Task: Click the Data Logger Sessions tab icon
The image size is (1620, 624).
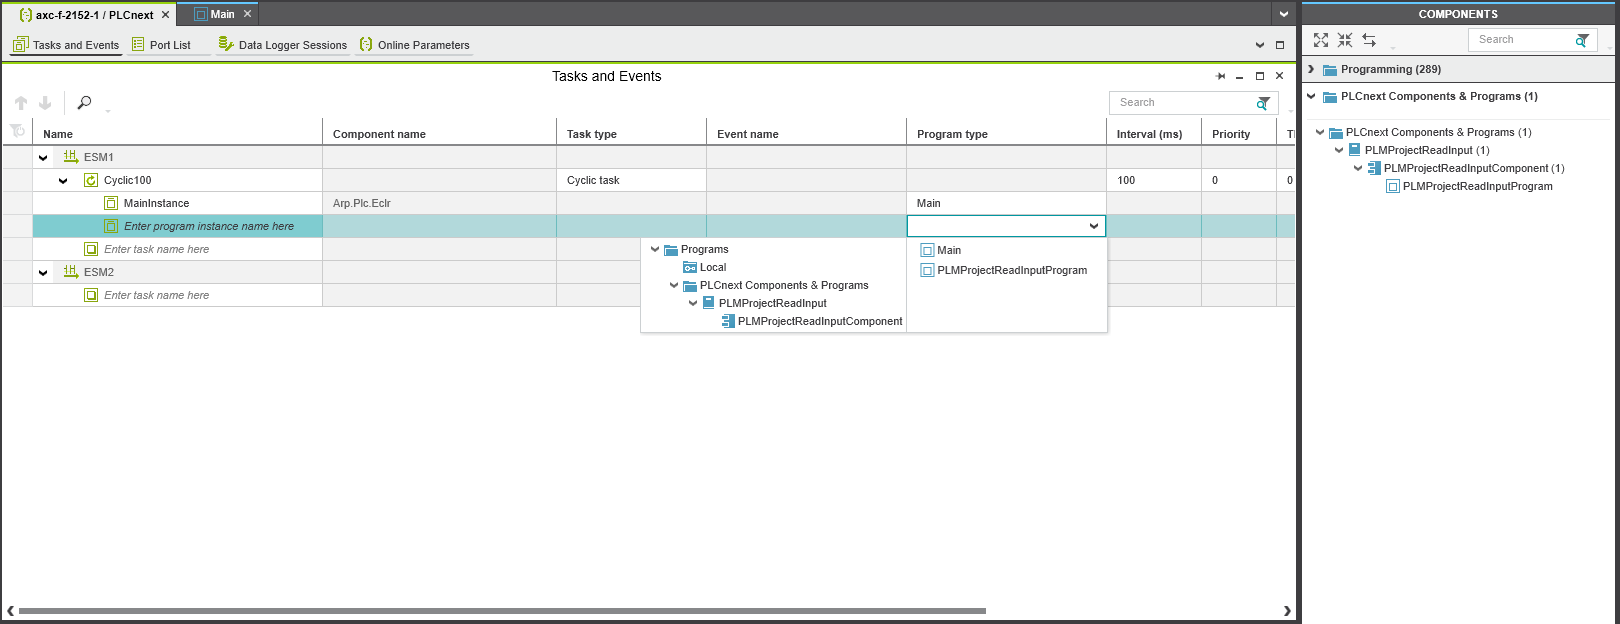Action: click(x=226, y=45)
